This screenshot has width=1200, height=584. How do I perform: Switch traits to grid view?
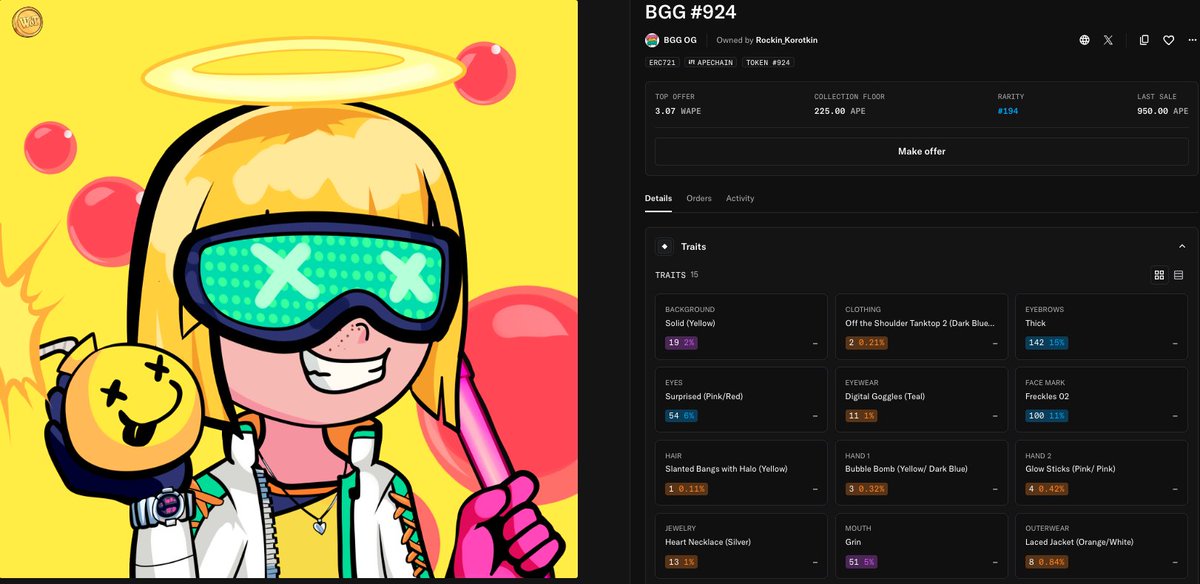pyautogui.click(x=1159, y=275)
